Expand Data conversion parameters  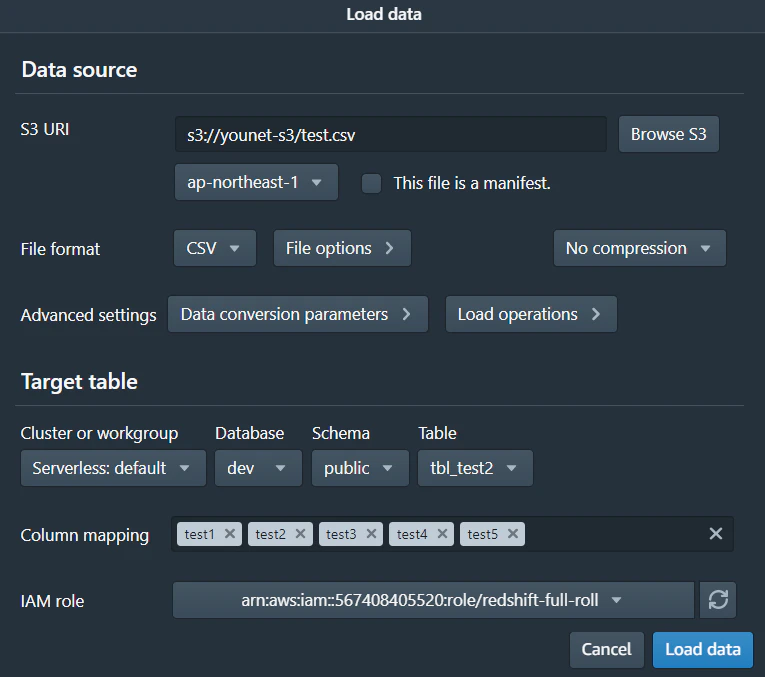298,314
